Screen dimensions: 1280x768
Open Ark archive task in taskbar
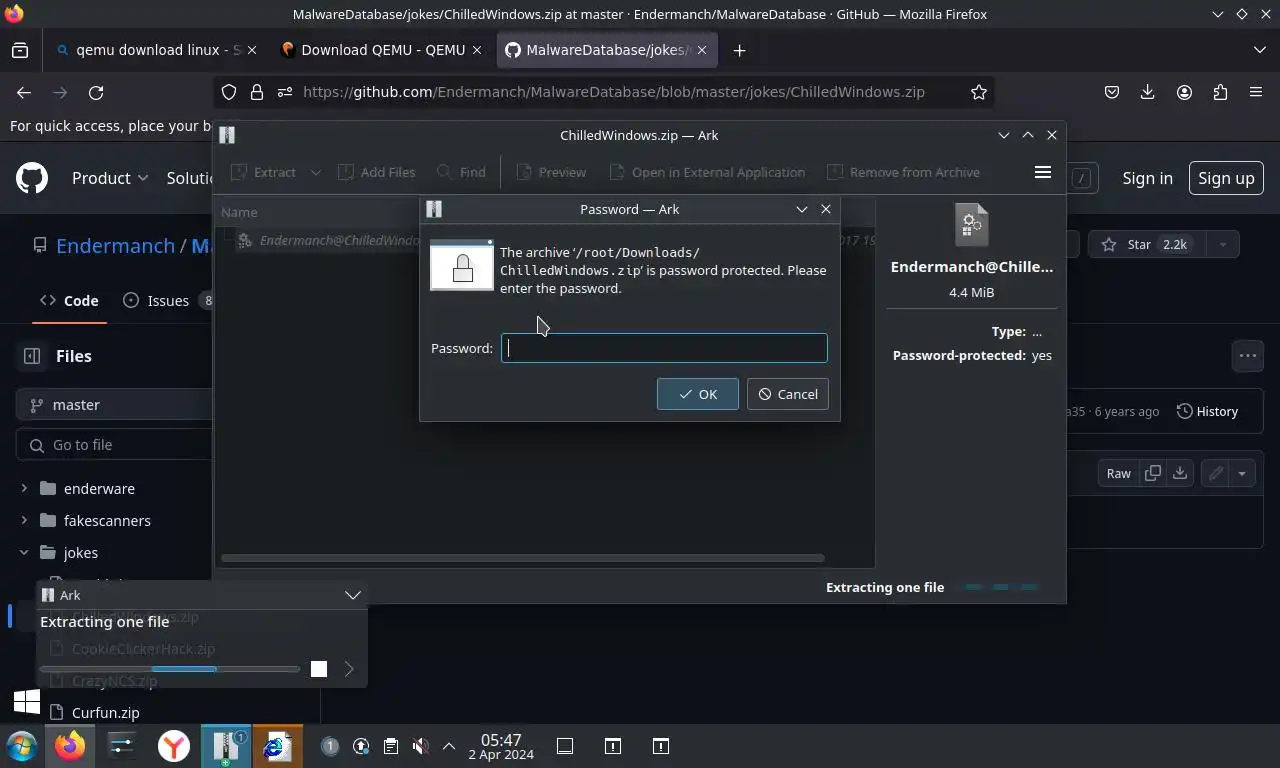pos(226,746)
